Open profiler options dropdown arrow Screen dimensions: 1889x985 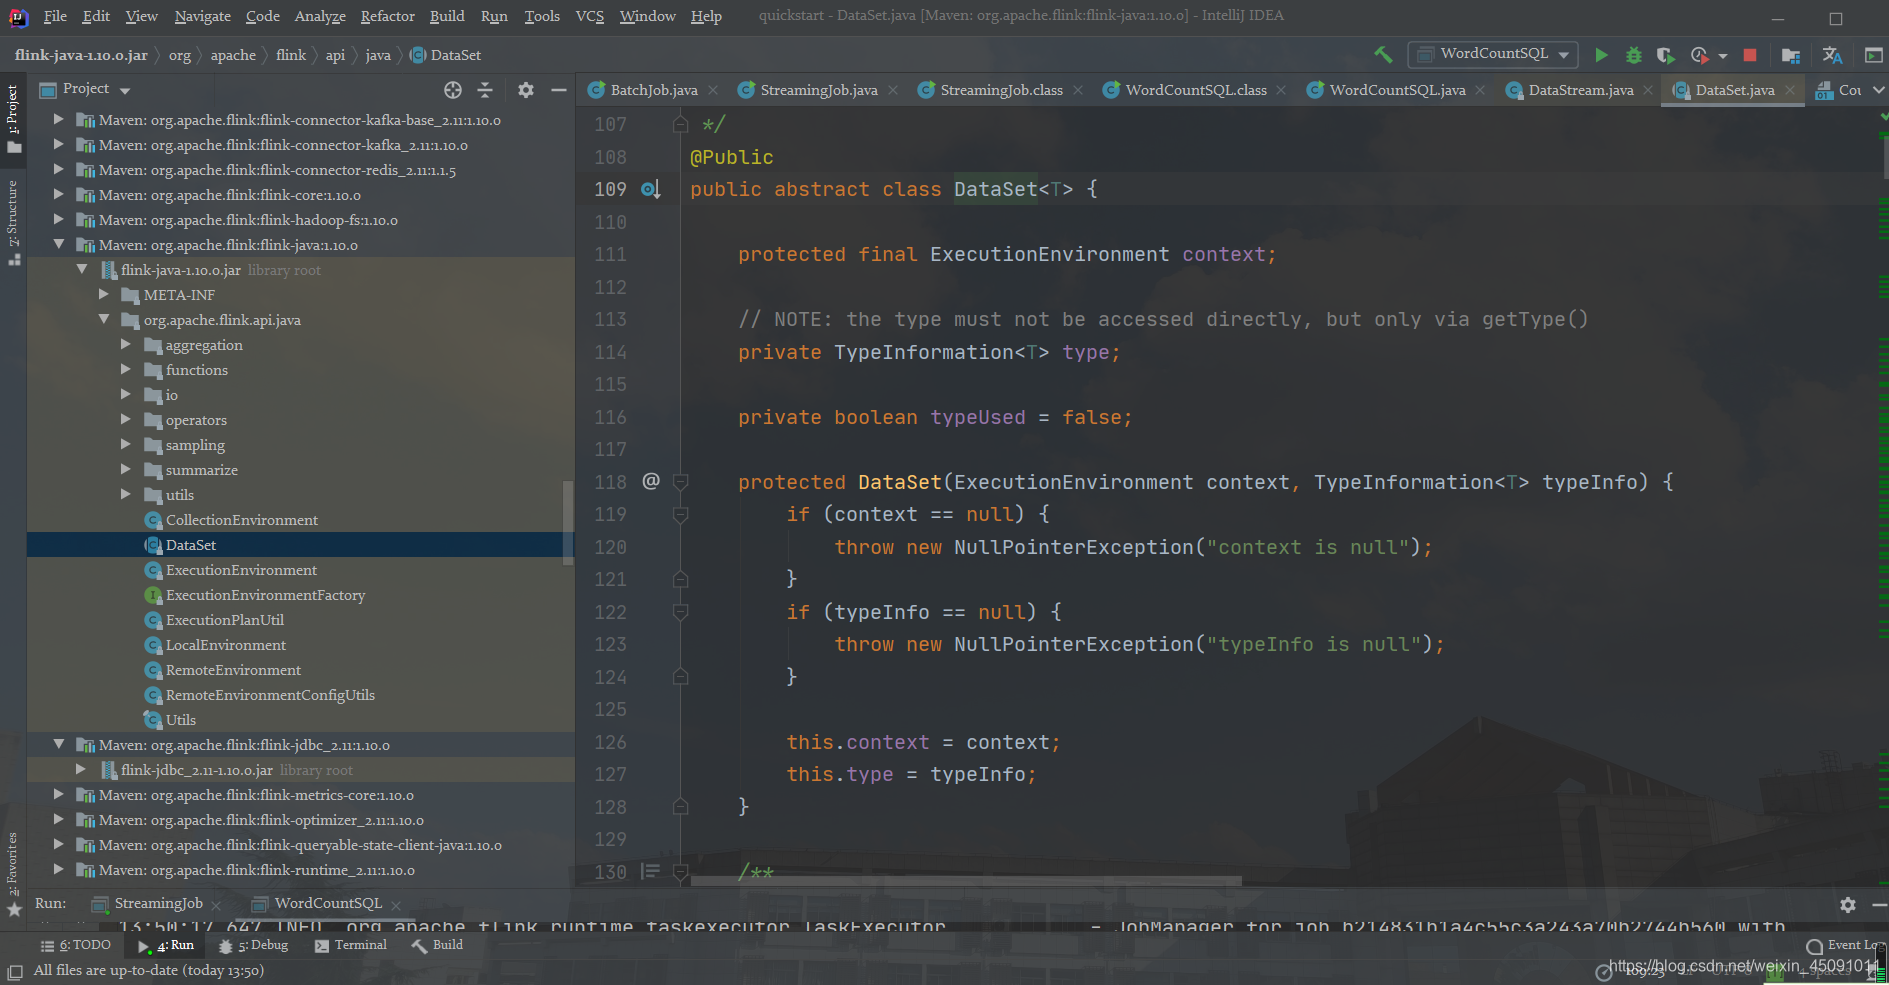point(1722,56)
